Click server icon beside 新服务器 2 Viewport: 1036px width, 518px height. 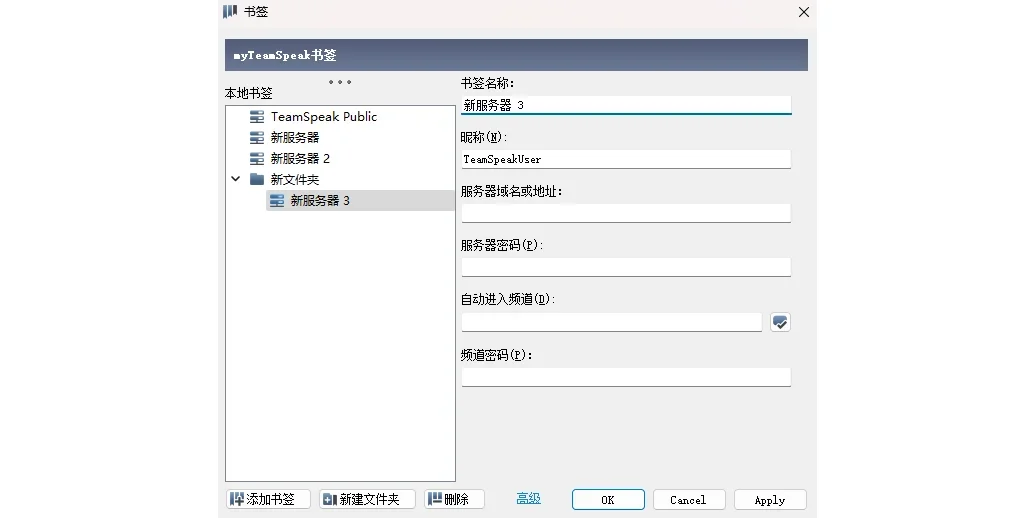click(257, 159)
